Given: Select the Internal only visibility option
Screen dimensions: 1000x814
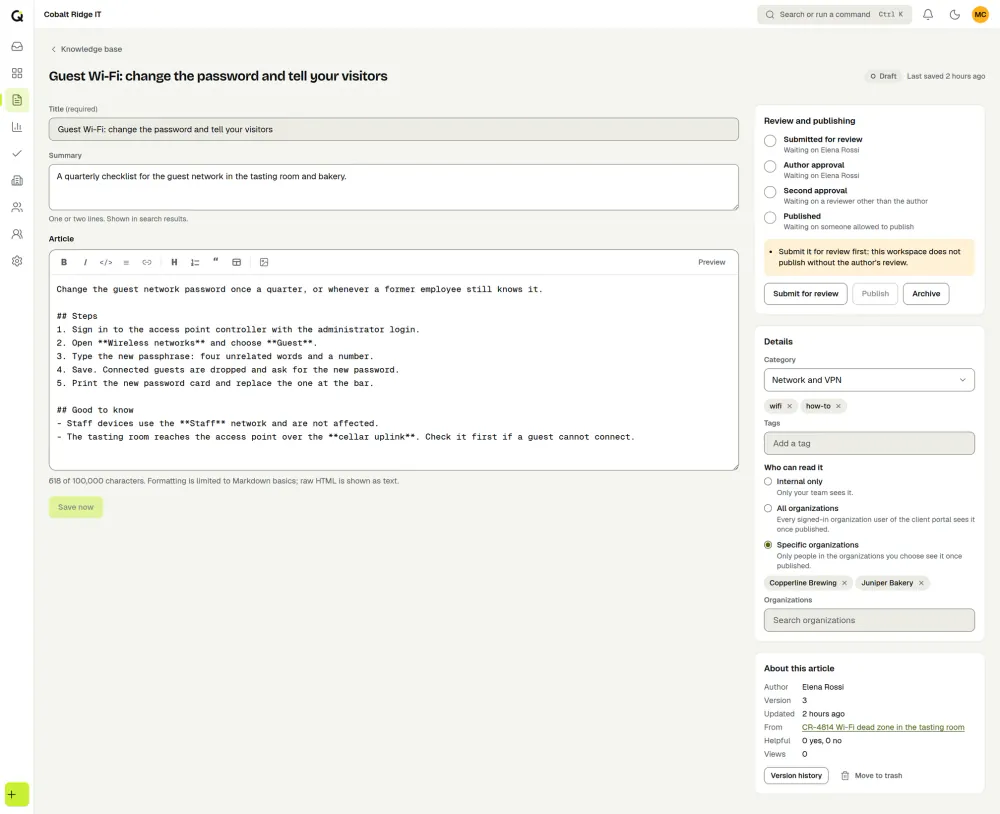Looking at the screenshot, I should pyautogui.click(x=768, y=482).
